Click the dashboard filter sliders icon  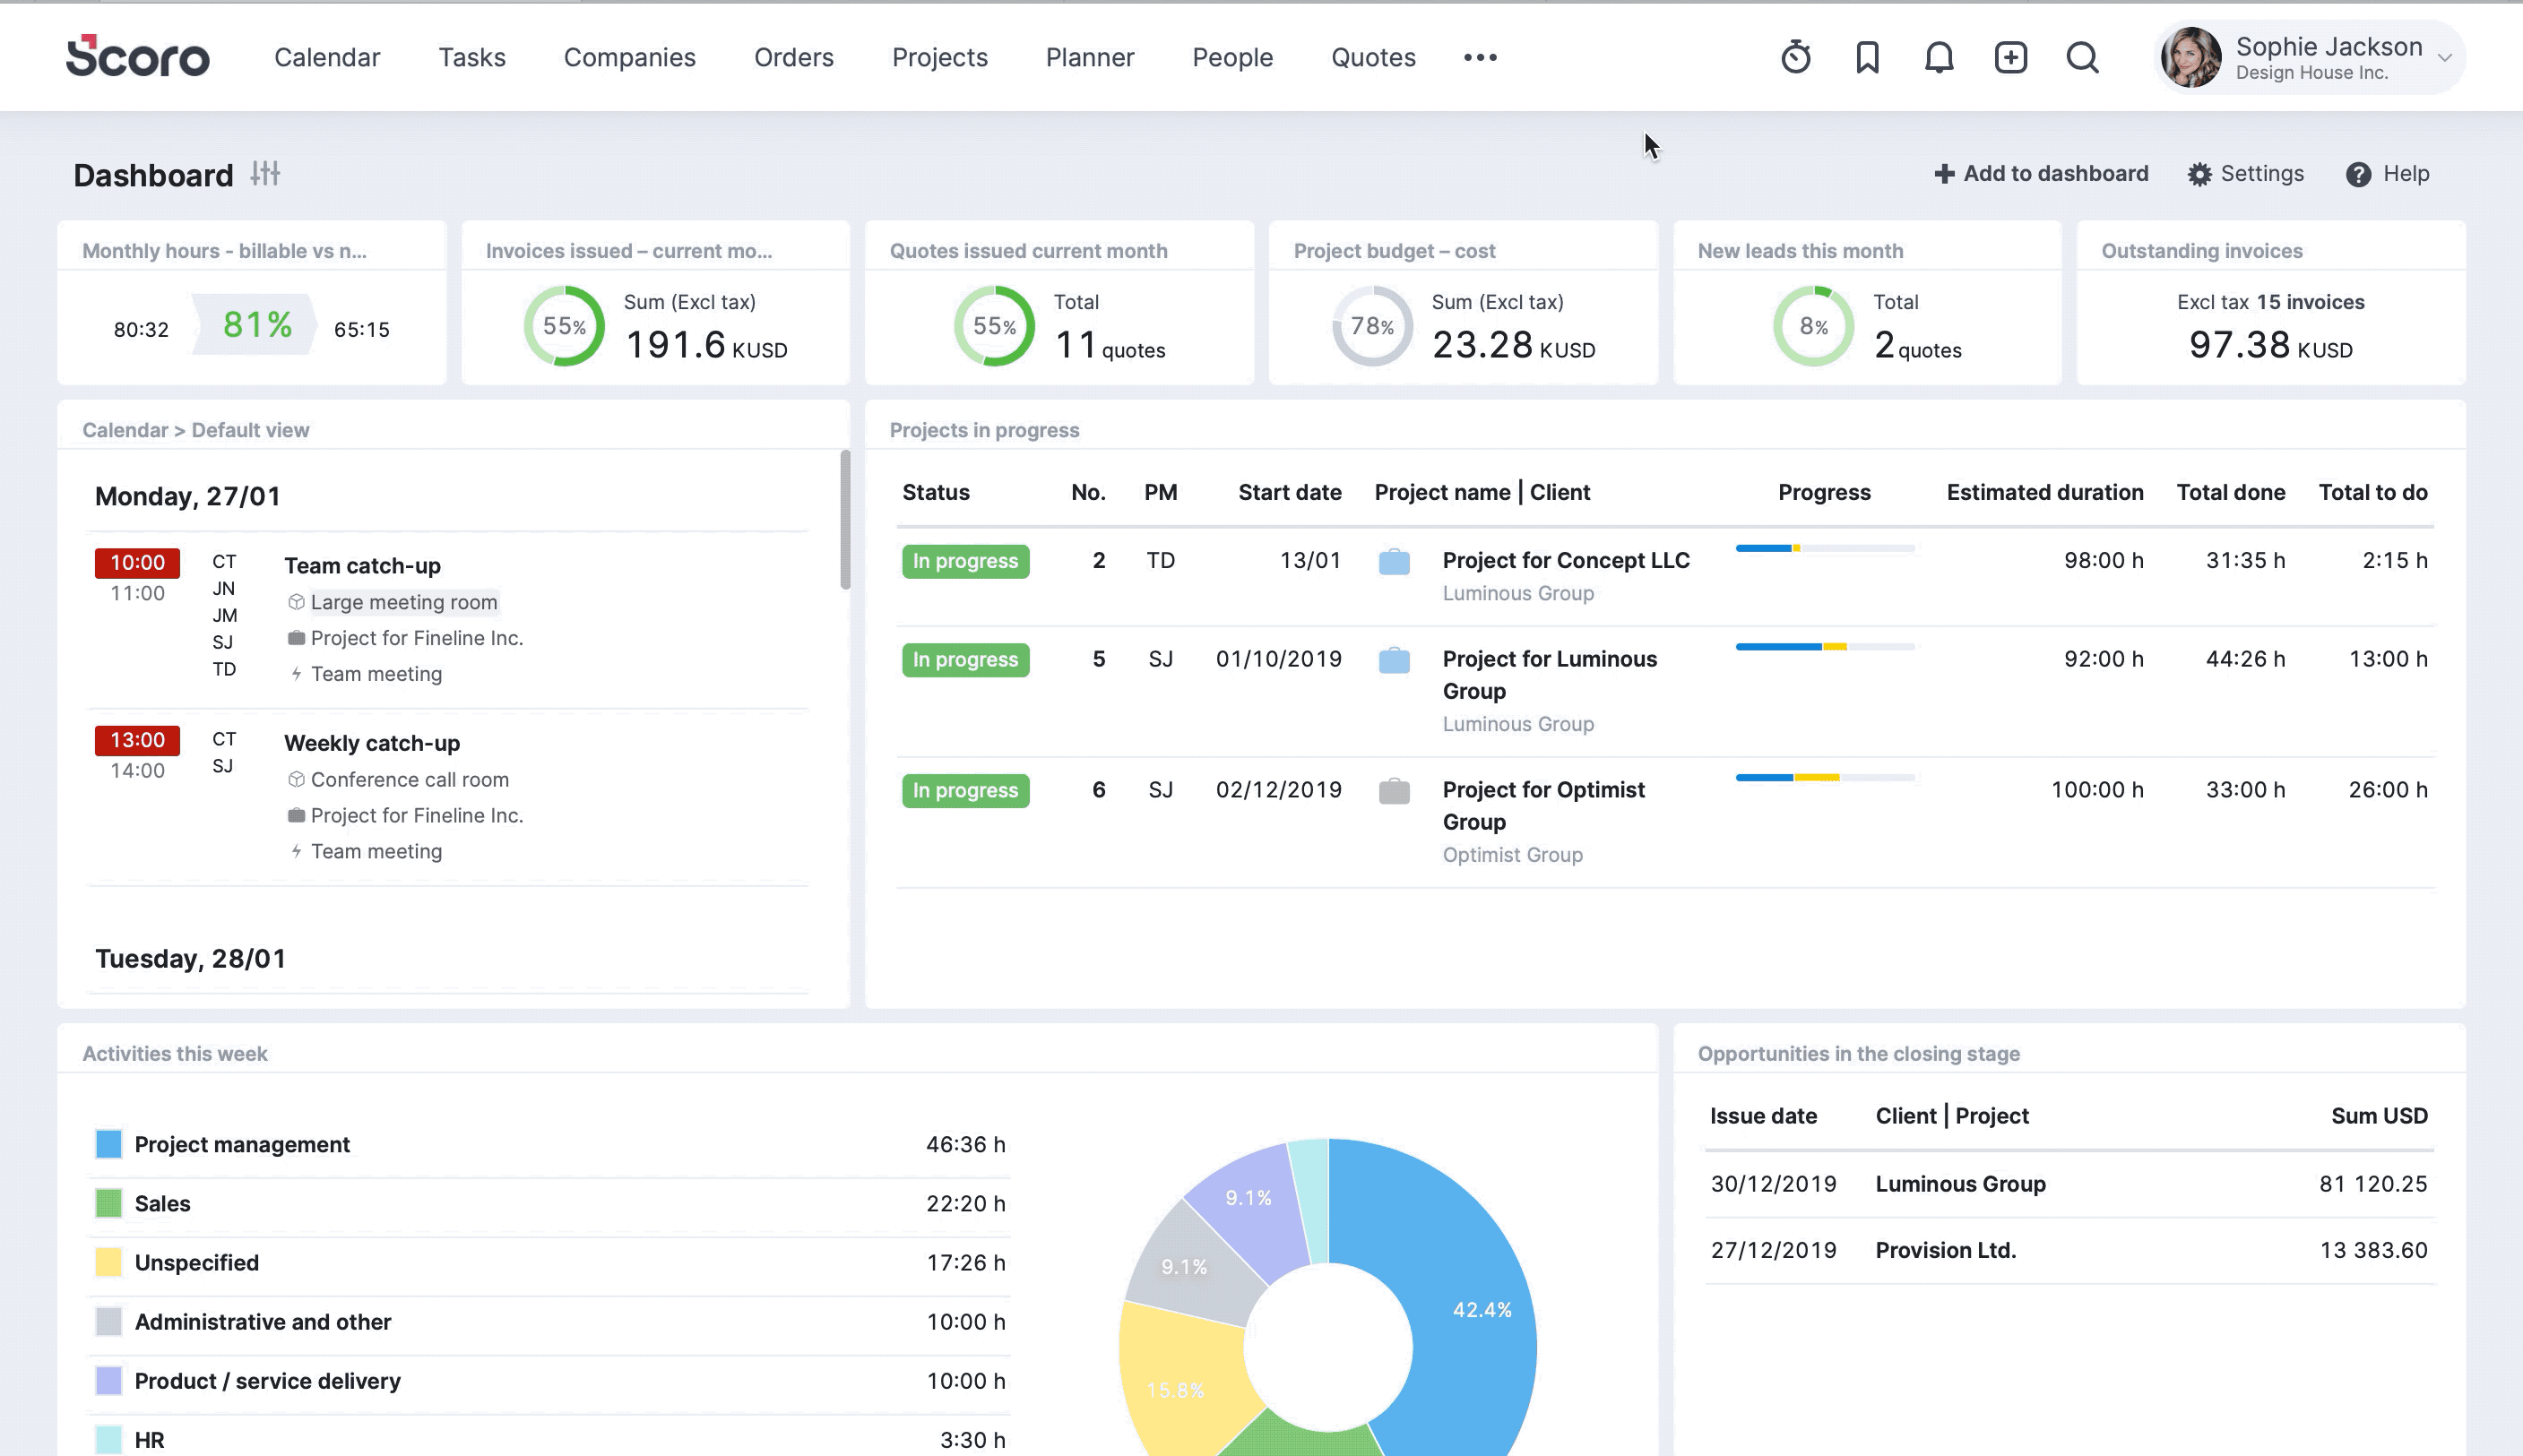(265, 173)
